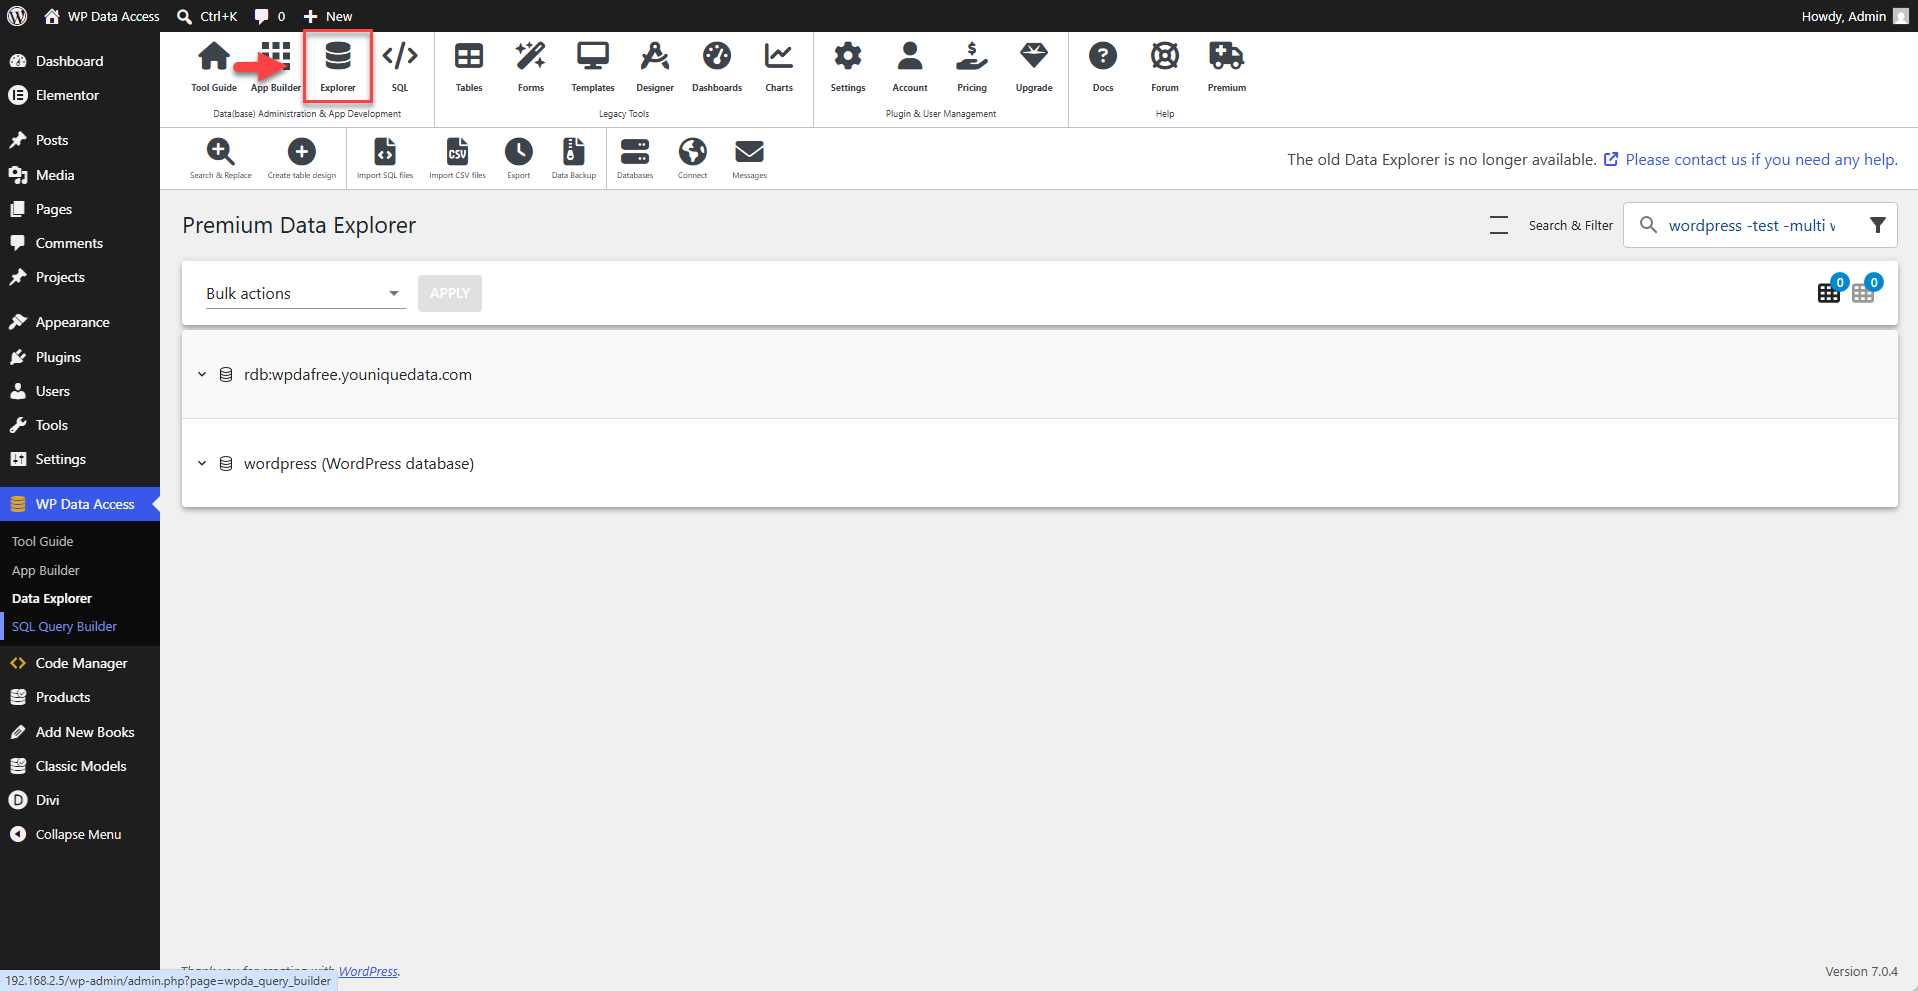Toggle the Search & Filter collapse icon
This screenshot has width=1918, height=991.
[1499, 225]
